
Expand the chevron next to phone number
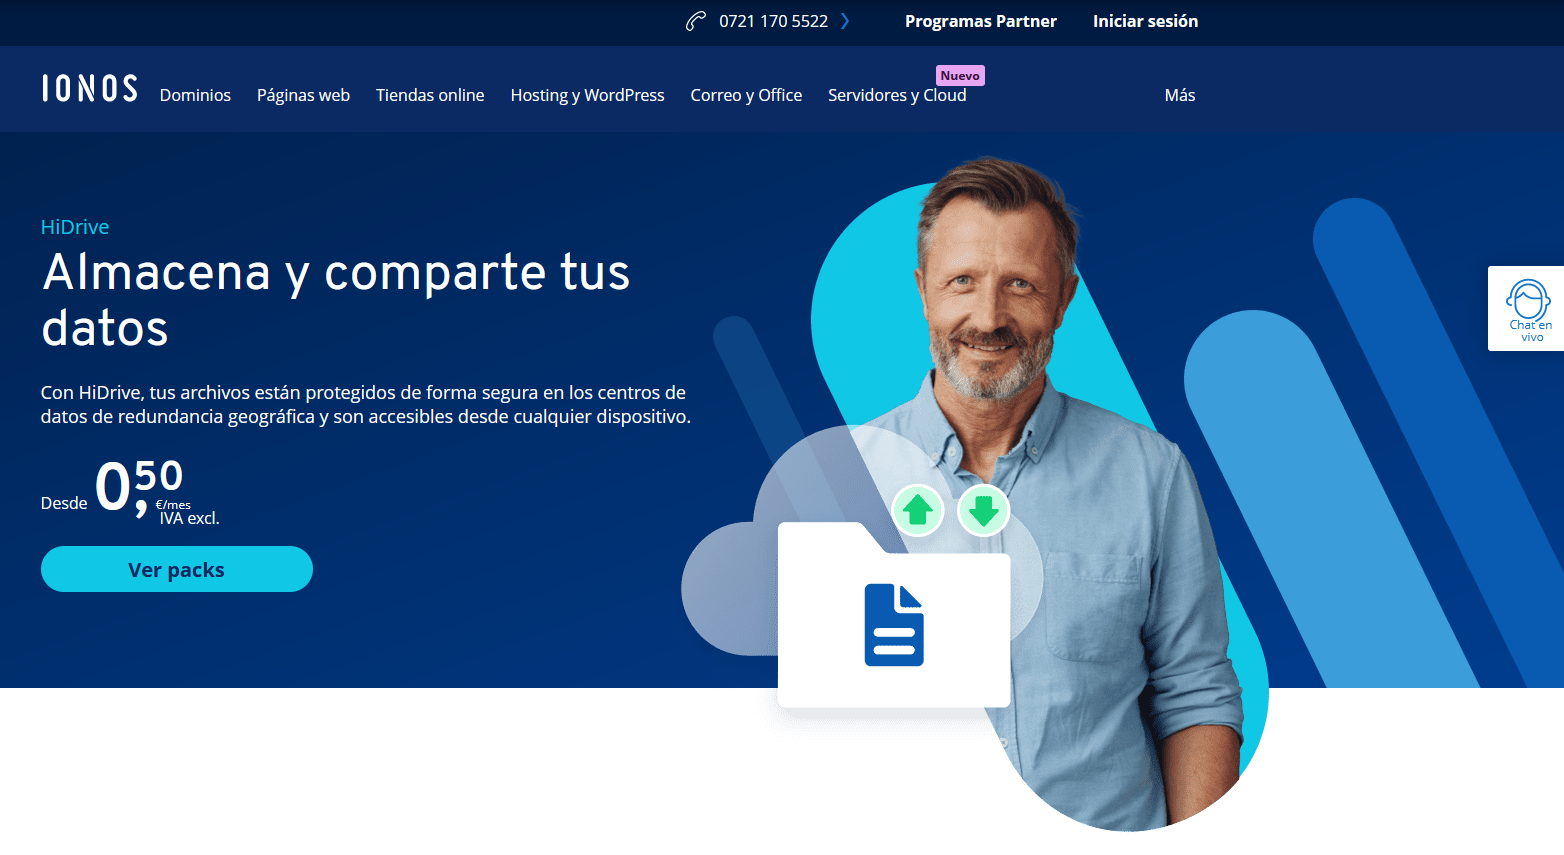(x=845, y=21)
